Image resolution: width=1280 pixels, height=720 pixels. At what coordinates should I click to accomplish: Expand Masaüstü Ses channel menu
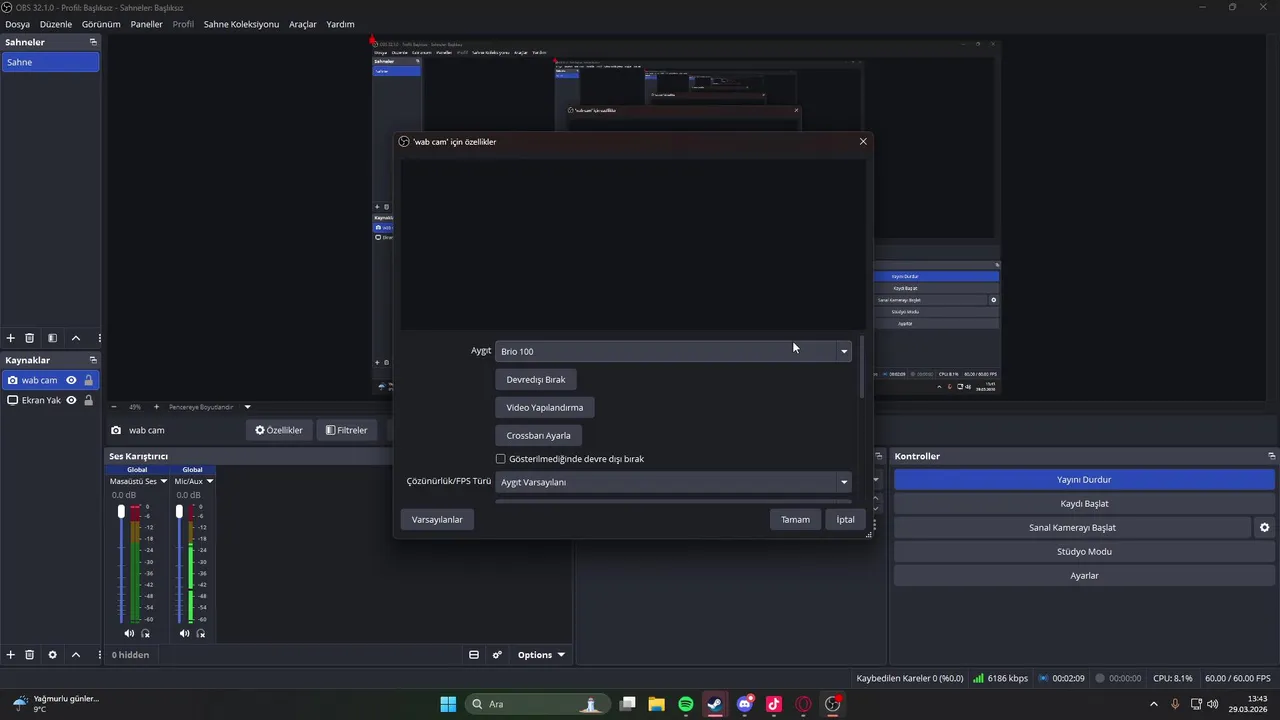click(x=164, y=481)
